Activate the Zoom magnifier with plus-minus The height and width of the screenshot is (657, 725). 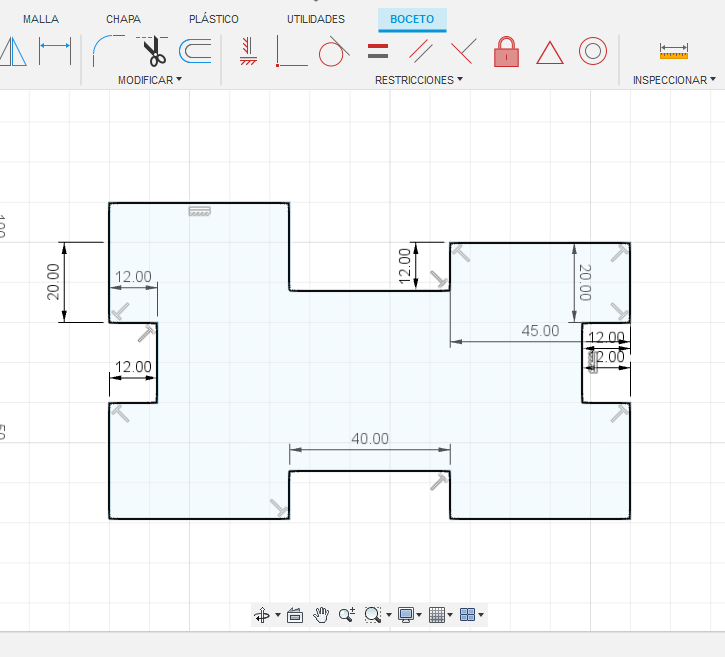pos(347,614)
